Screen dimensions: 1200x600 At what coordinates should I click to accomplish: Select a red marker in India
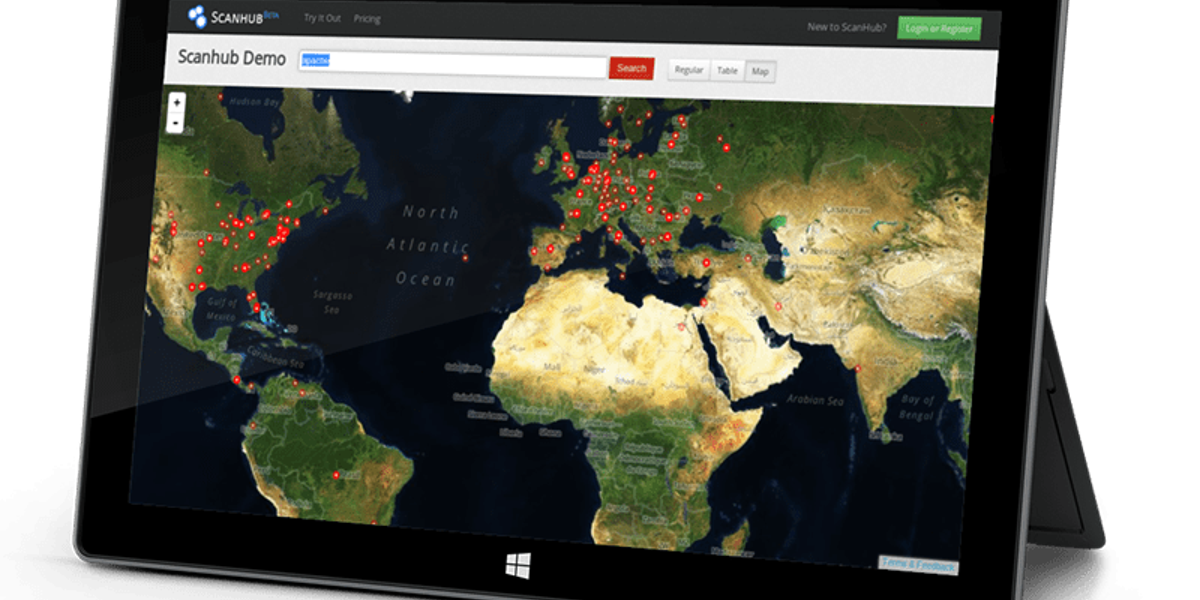pyautogui.click(x=856, y=368)
